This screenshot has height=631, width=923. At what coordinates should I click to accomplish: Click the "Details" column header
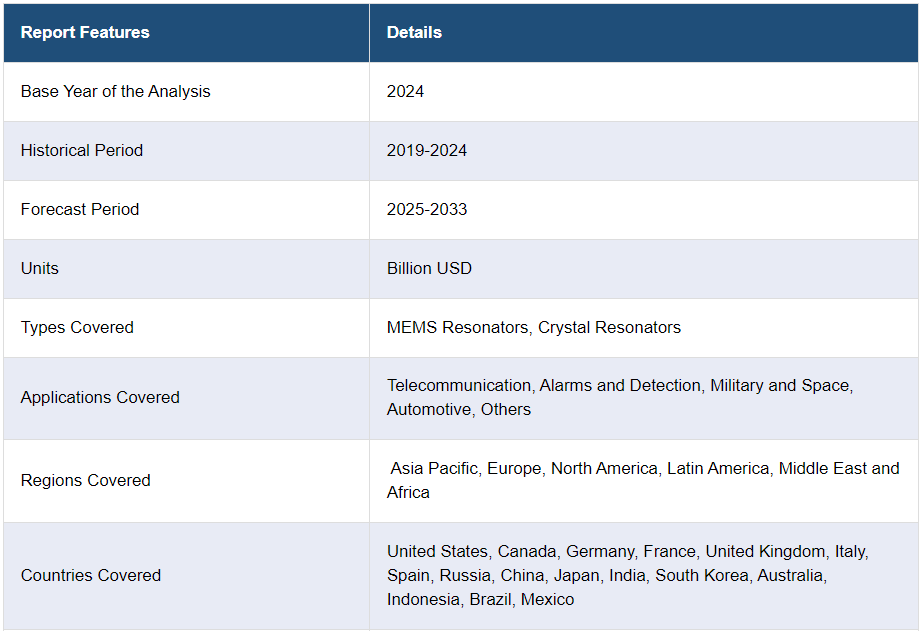click(414, 33)
